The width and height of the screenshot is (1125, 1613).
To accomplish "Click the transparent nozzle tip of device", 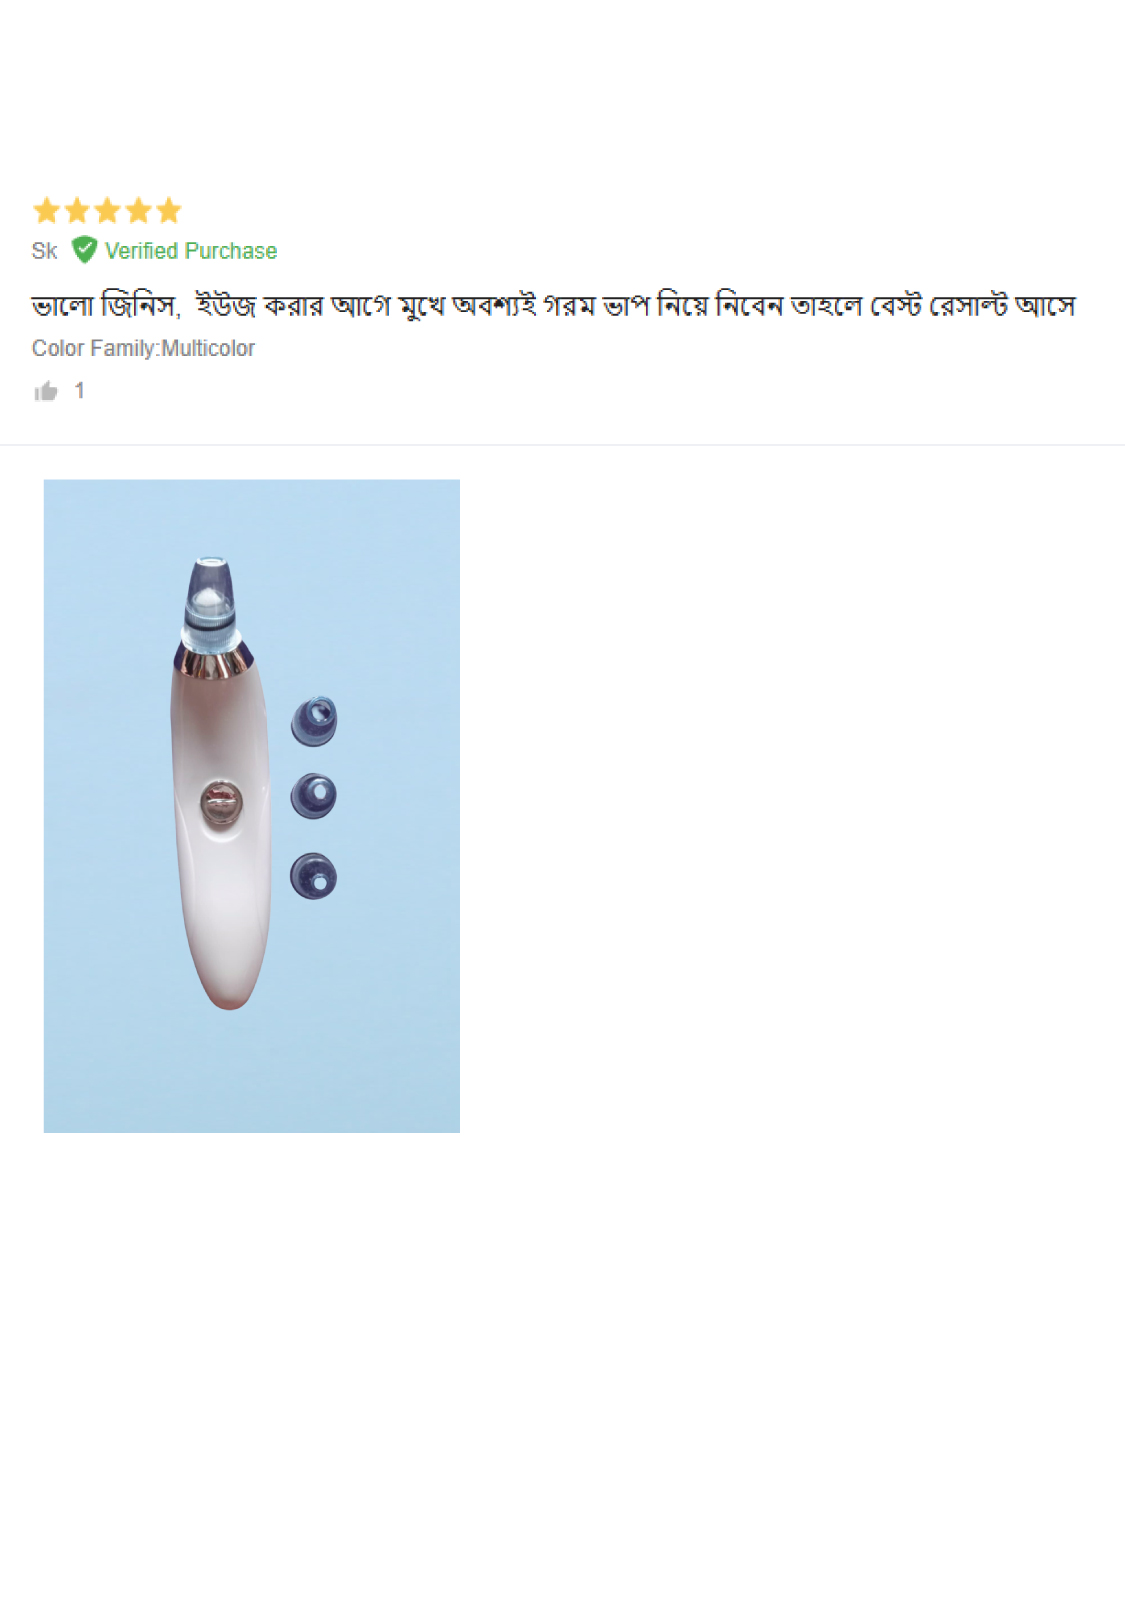I will click(x=211, y=597).
